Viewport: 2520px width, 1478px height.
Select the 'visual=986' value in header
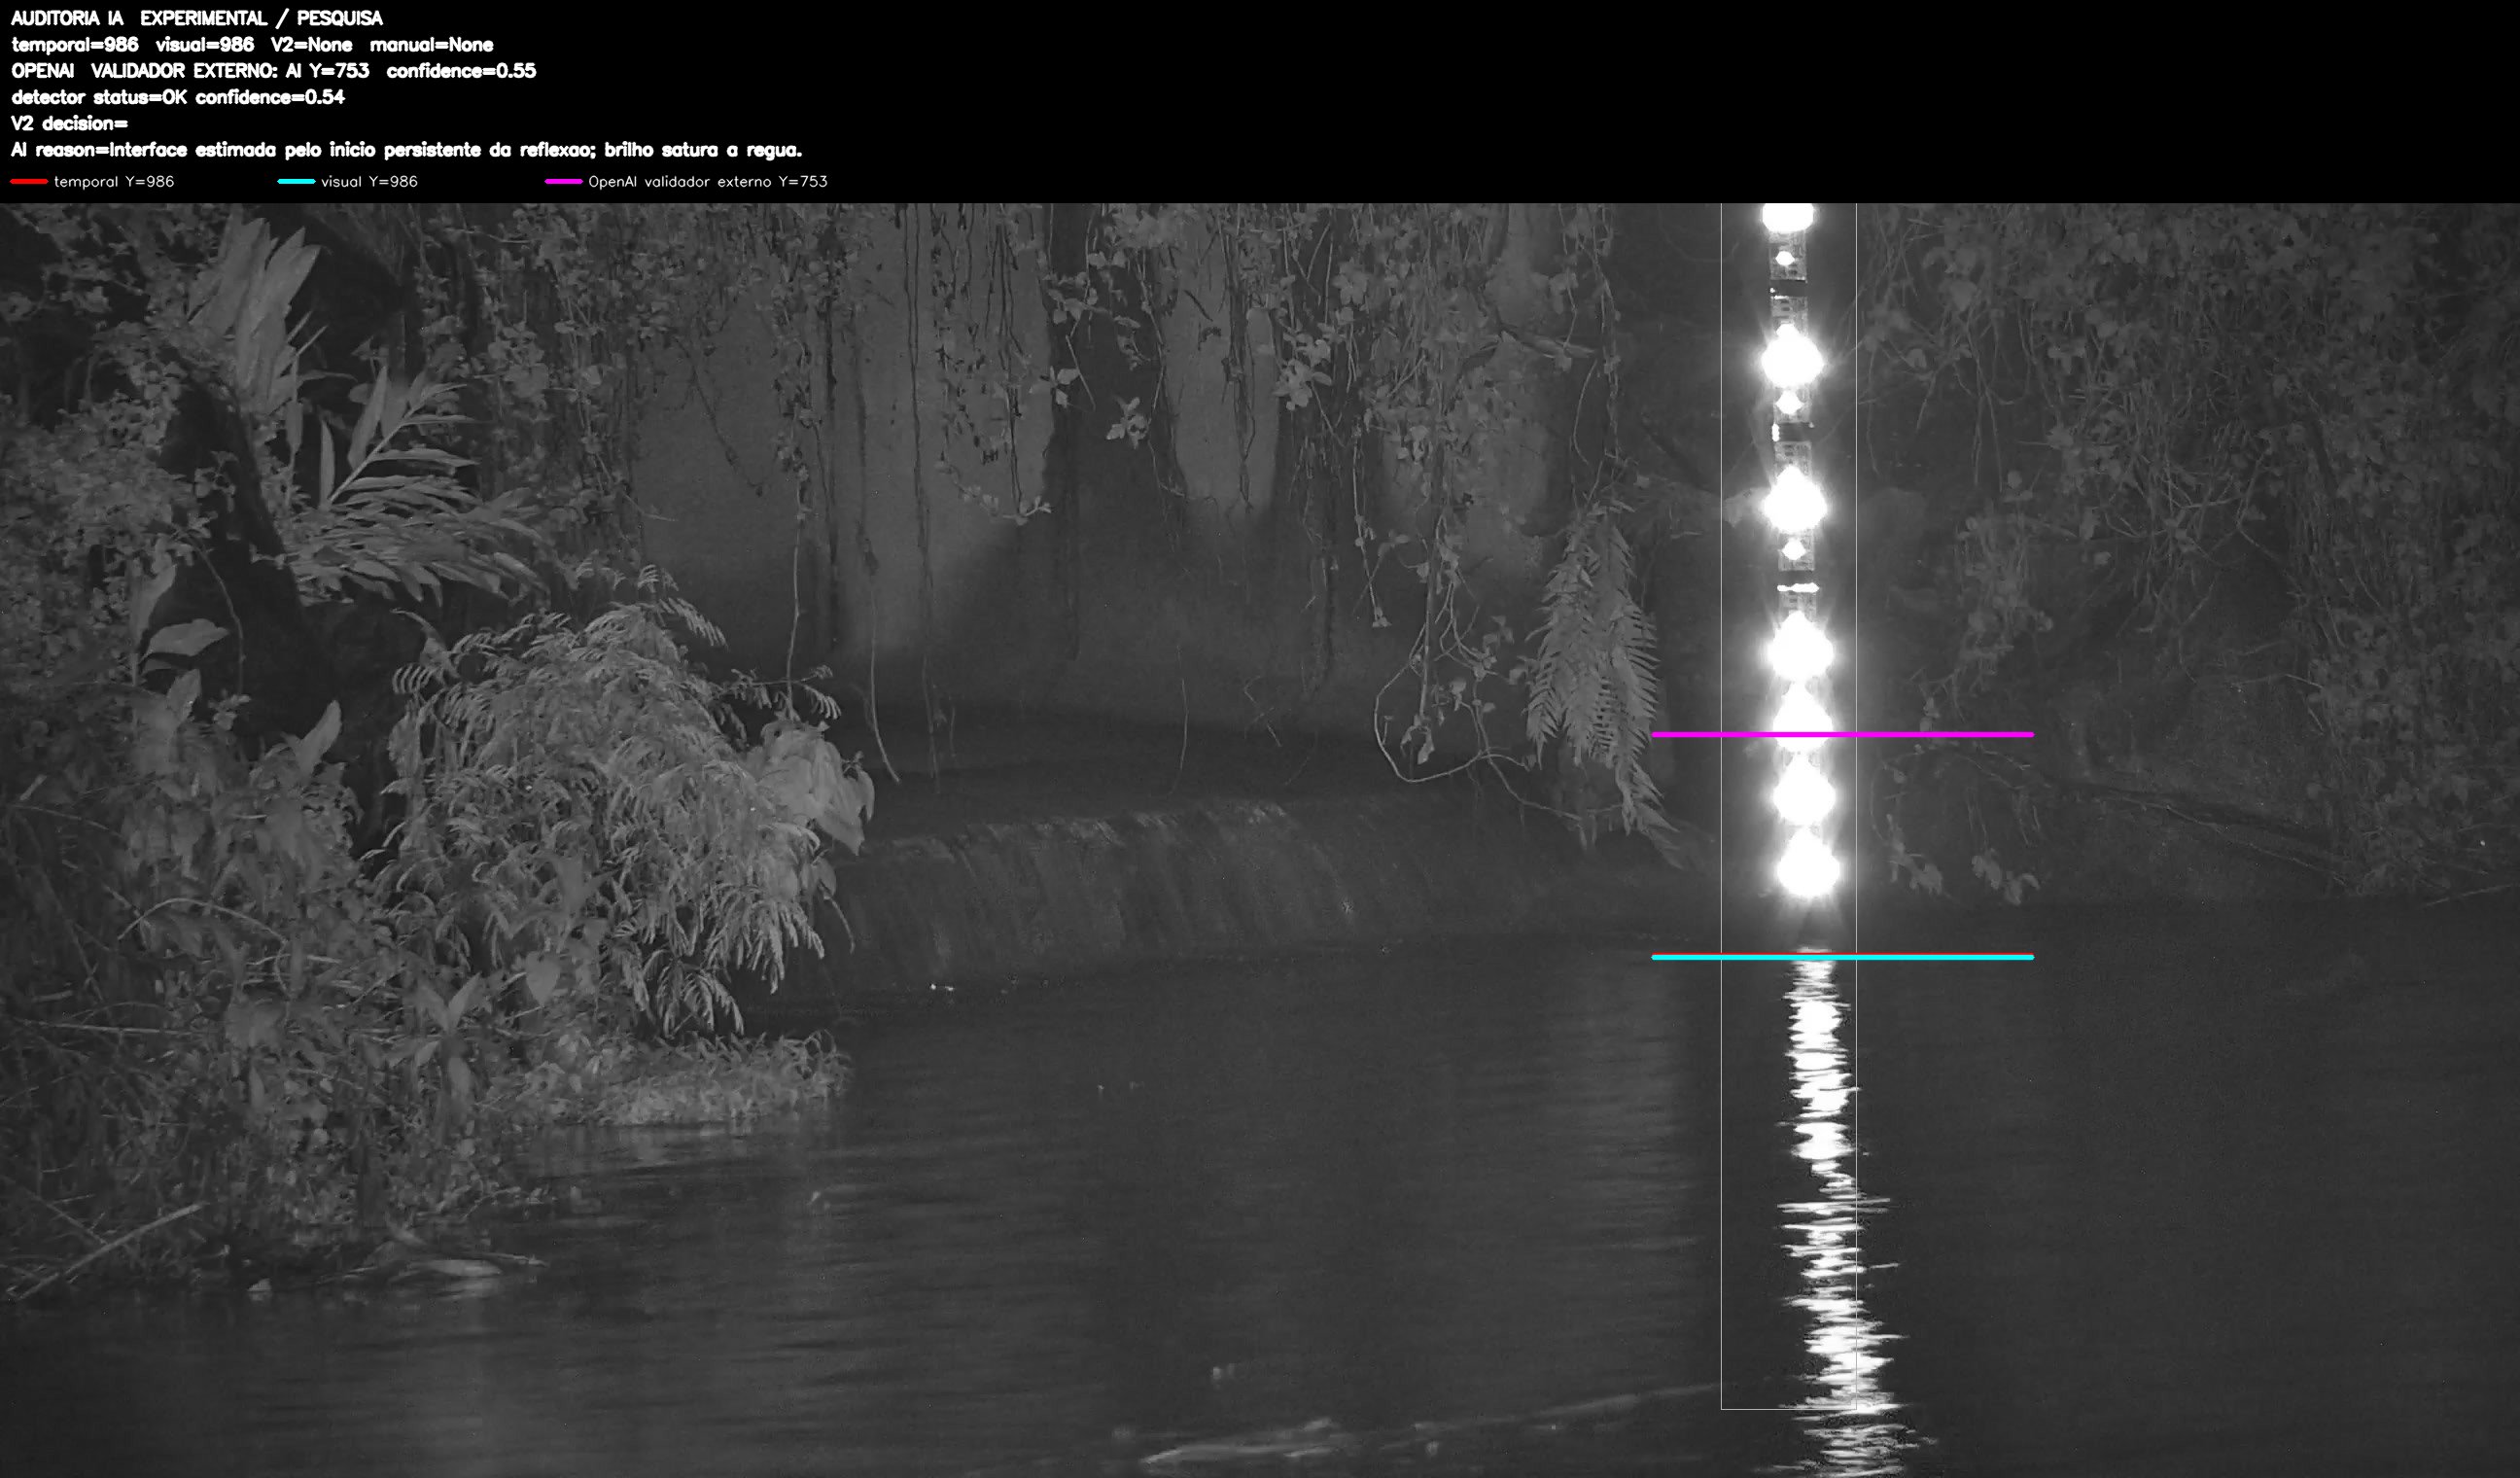[x=205, y=45]
